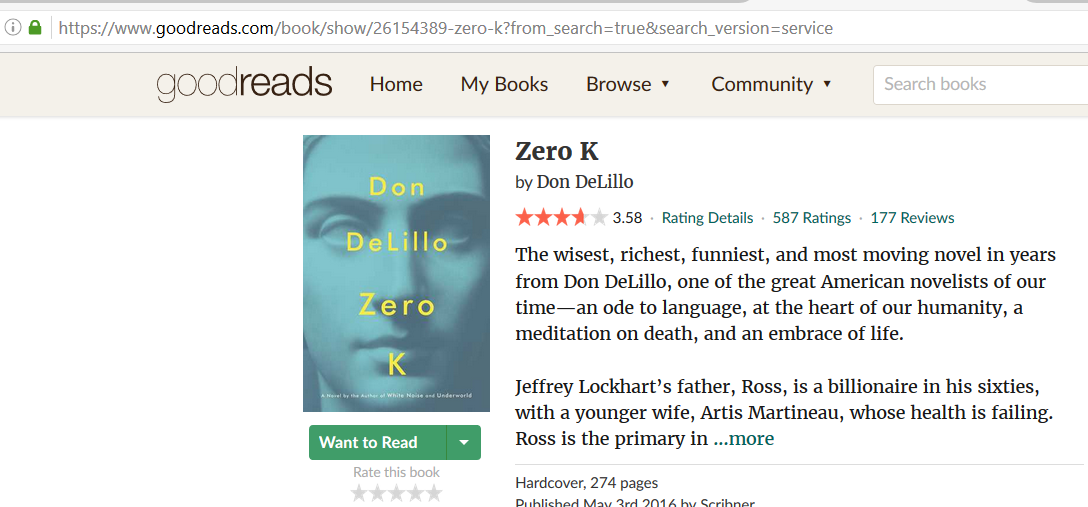Open the shelf dropdown next to Want to Read
1088x507 pixels.
coord(464,442)
